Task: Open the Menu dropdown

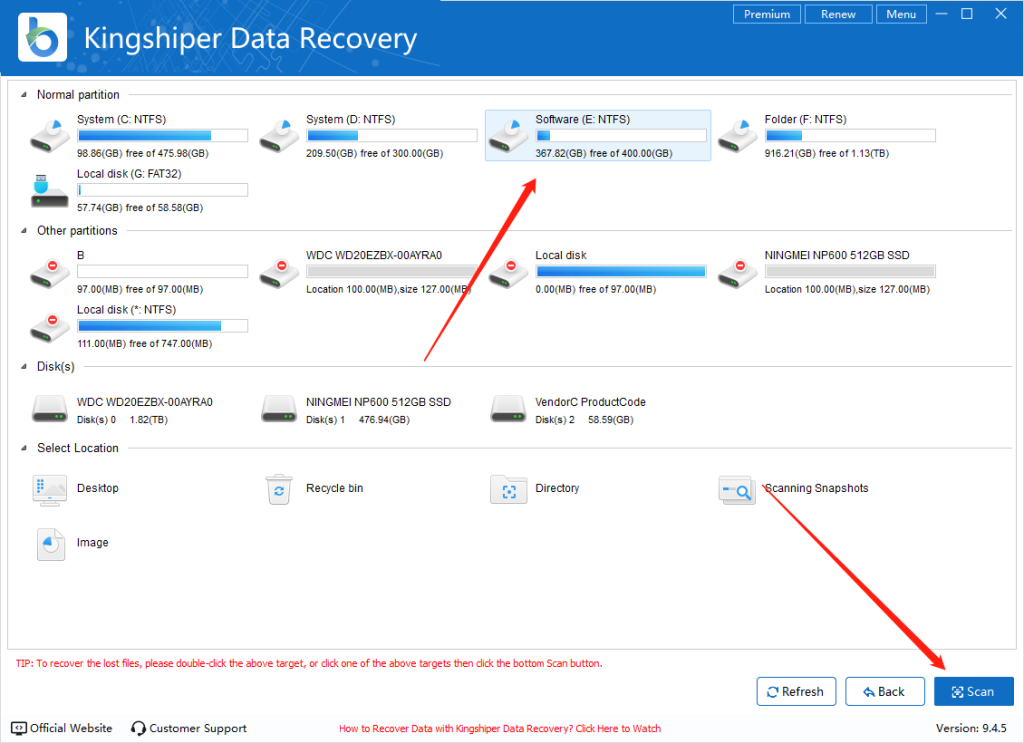Action: [901, 14]
